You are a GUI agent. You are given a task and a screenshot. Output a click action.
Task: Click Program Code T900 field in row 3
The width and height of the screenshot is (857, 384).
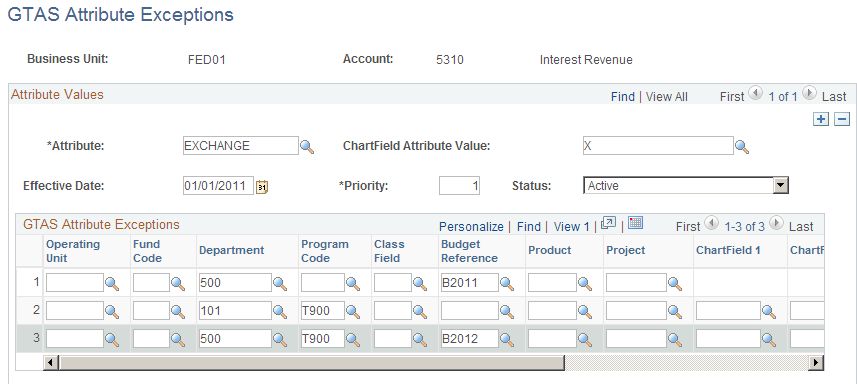323,339
